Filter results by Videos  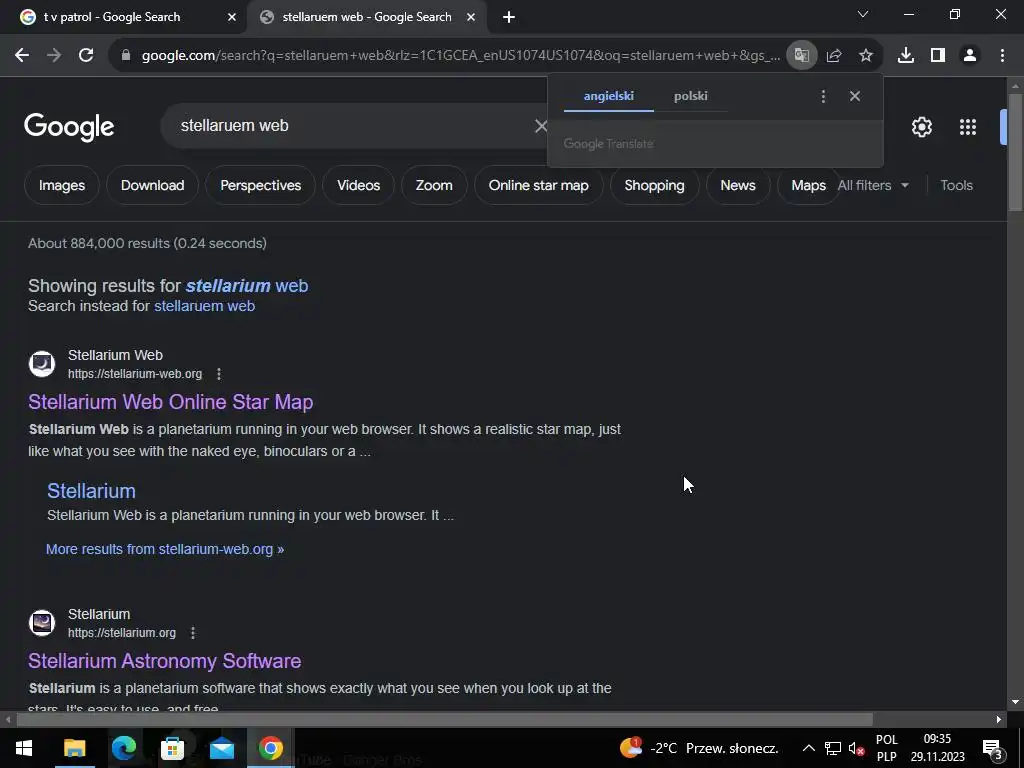359,185
